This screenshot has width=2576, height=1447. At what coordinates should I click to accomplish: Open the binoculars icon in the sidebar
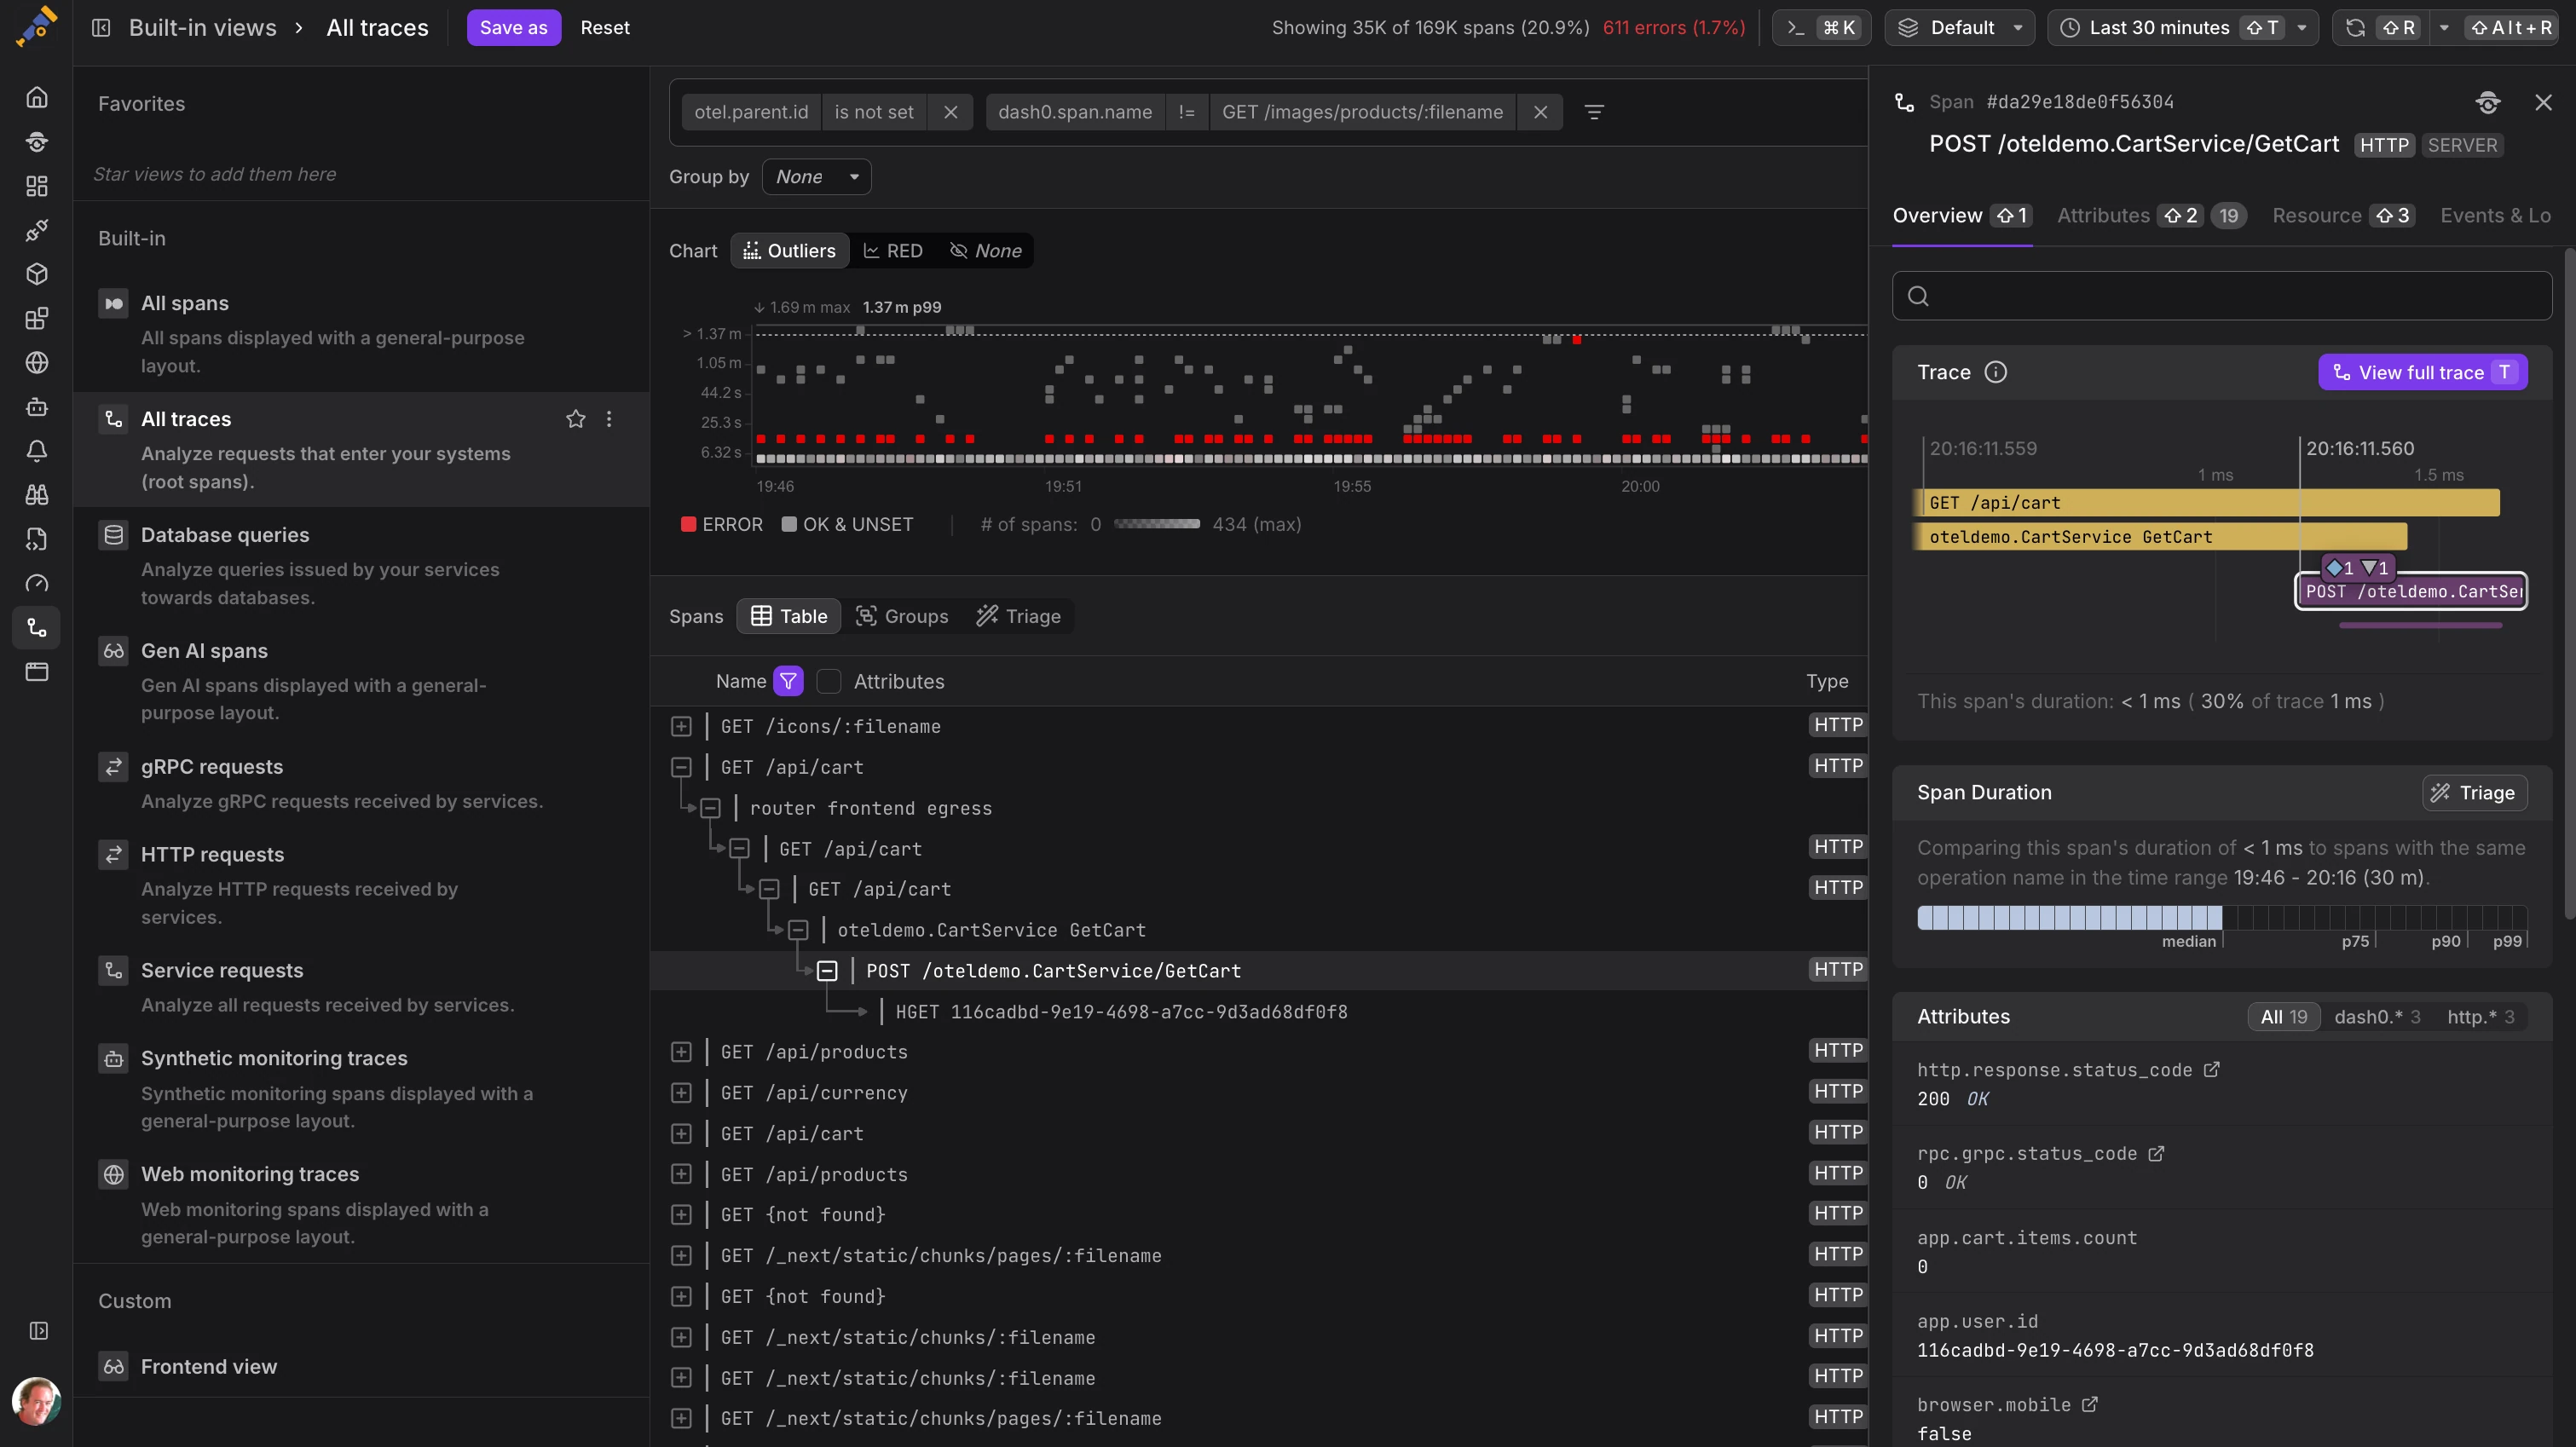37,495
